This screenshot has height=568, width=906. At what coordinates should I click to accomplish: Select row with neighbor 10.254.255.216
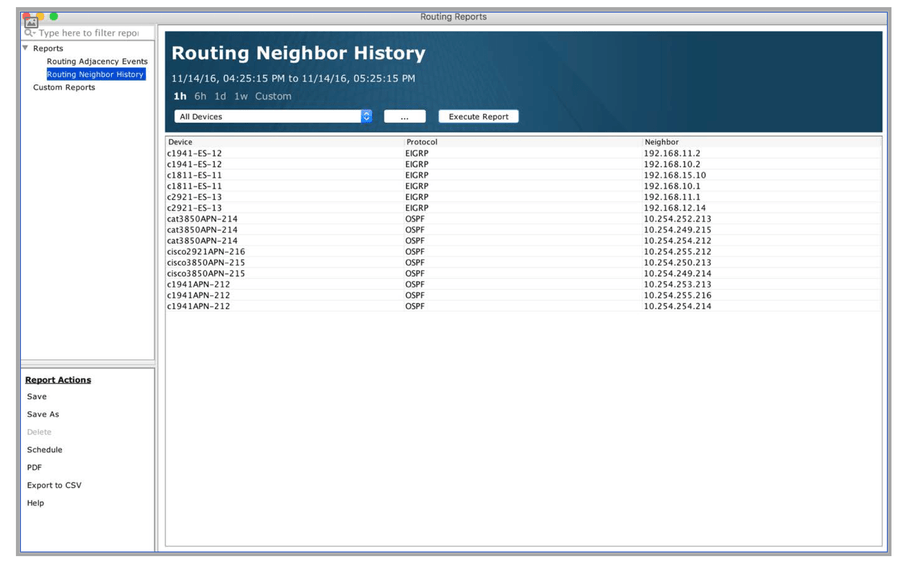(523, 296)
